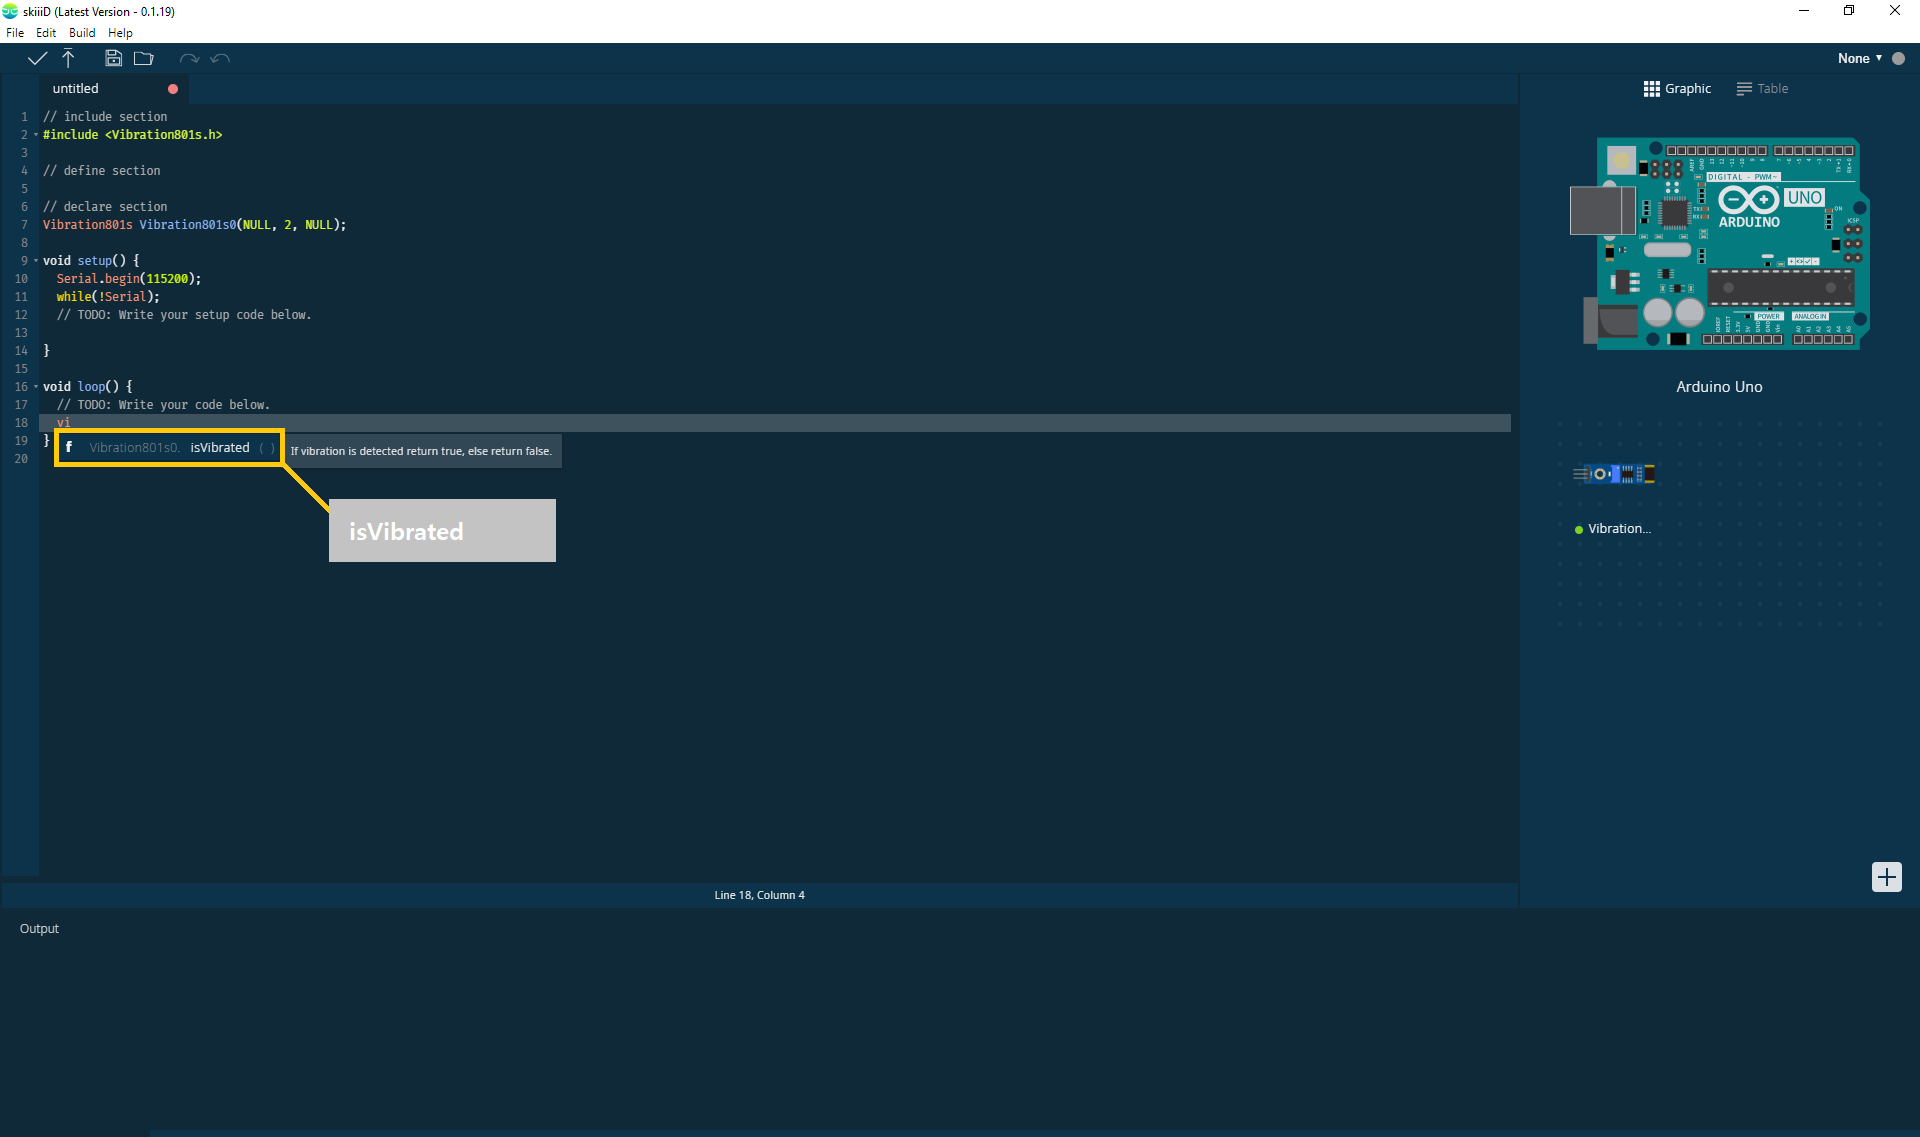Image resolution: width=1920 pixels, height=1137 pixels.
Task: Click the plus add module button
Action: pos(1886,877)
